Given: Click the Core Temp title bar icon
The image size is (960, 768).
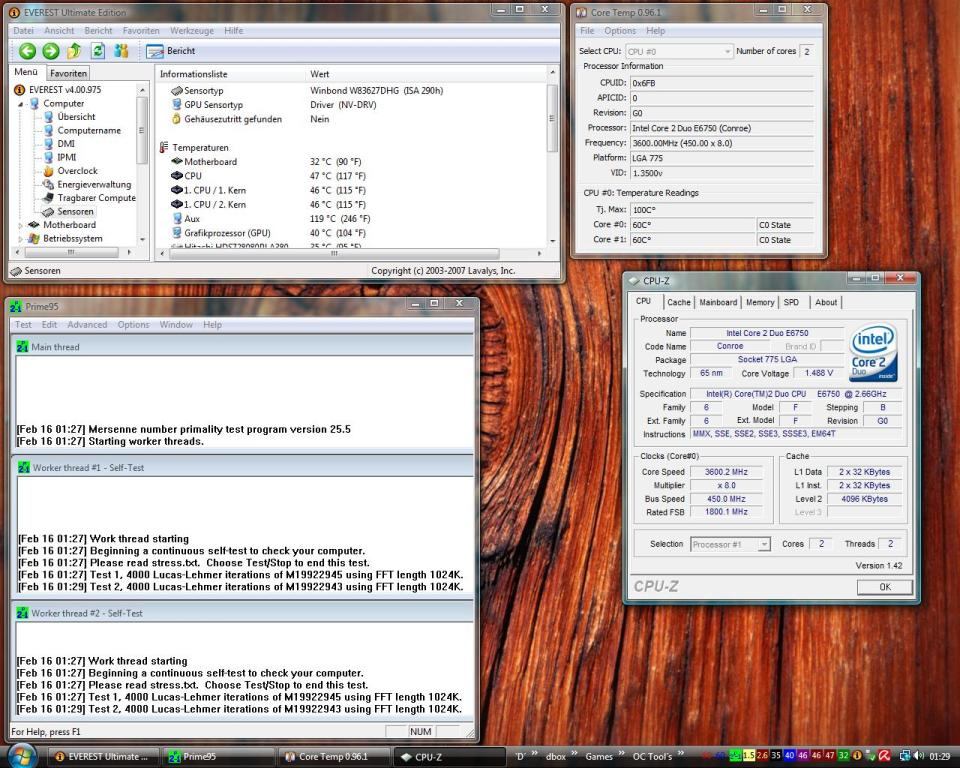Looking at the screenshot, I should 582,12.
